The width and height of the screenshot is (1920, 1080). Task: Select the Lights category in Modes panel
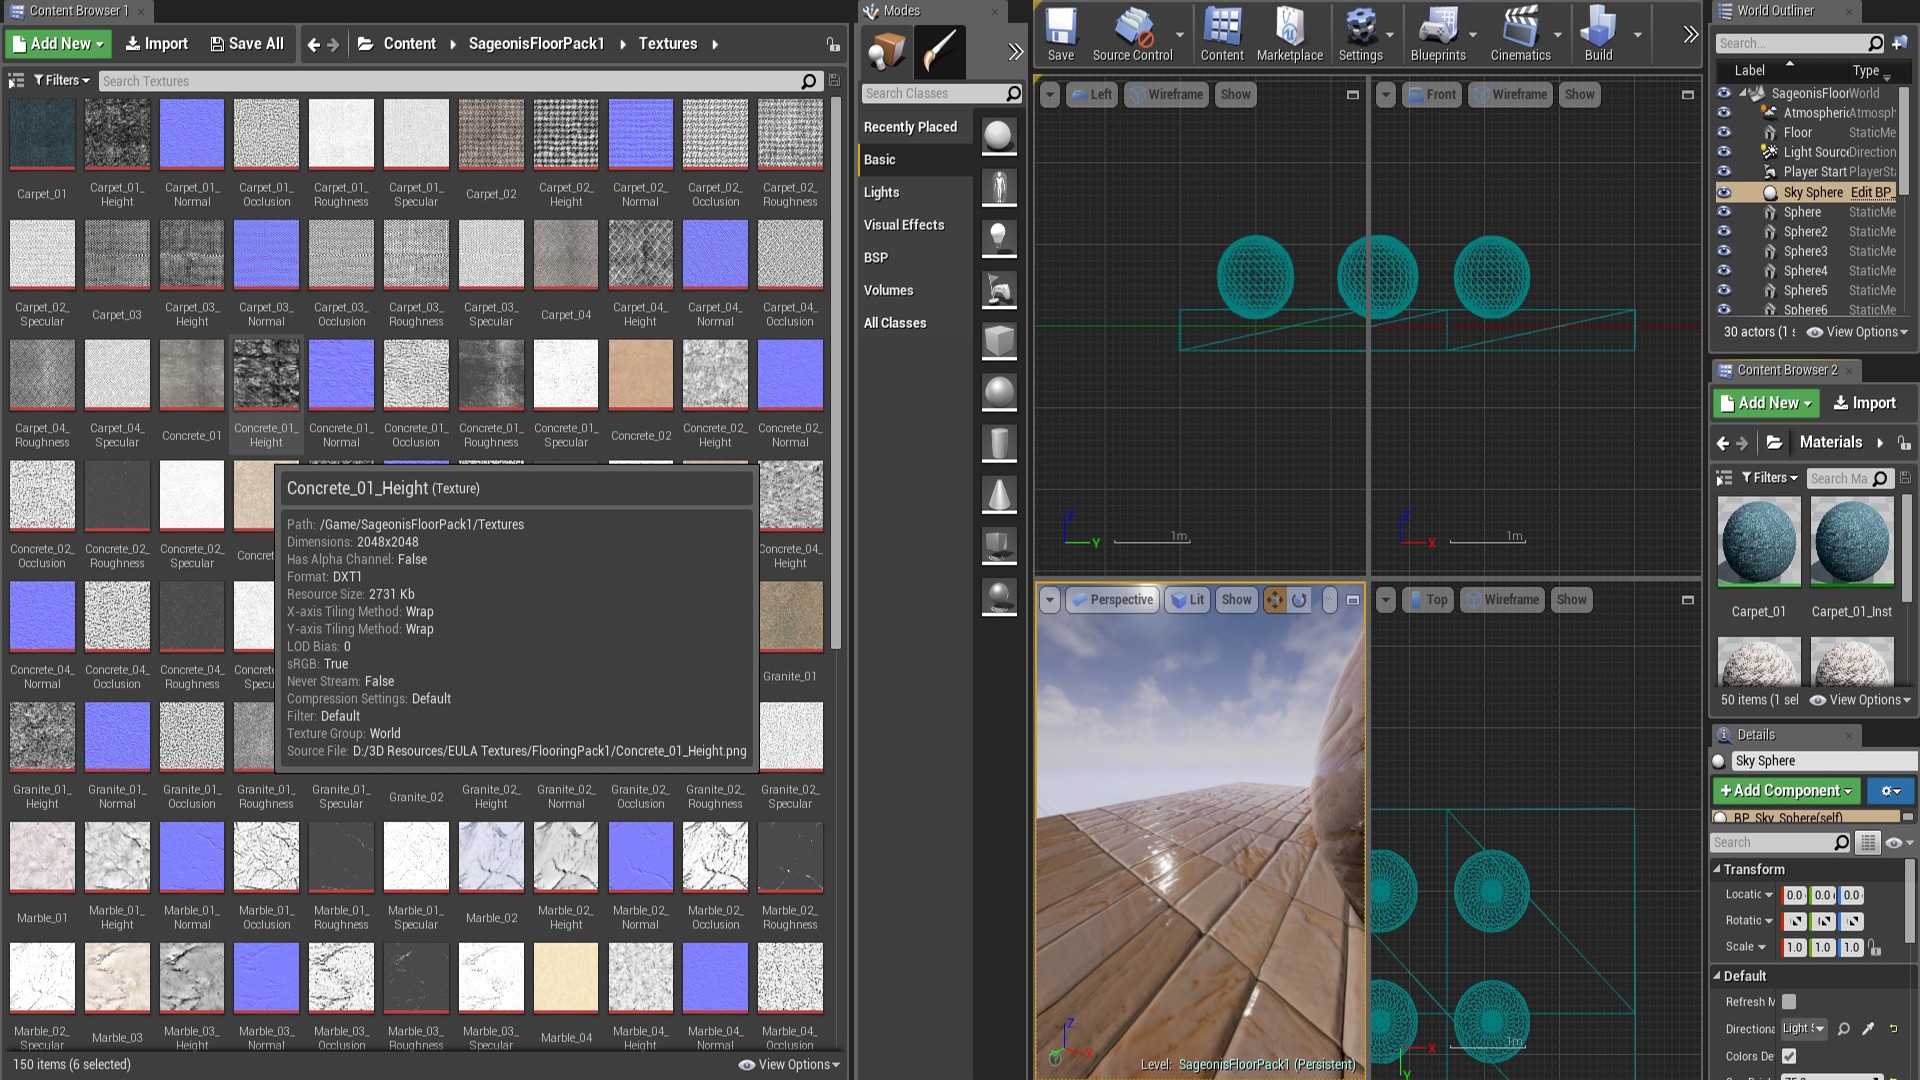click(881, 192)
